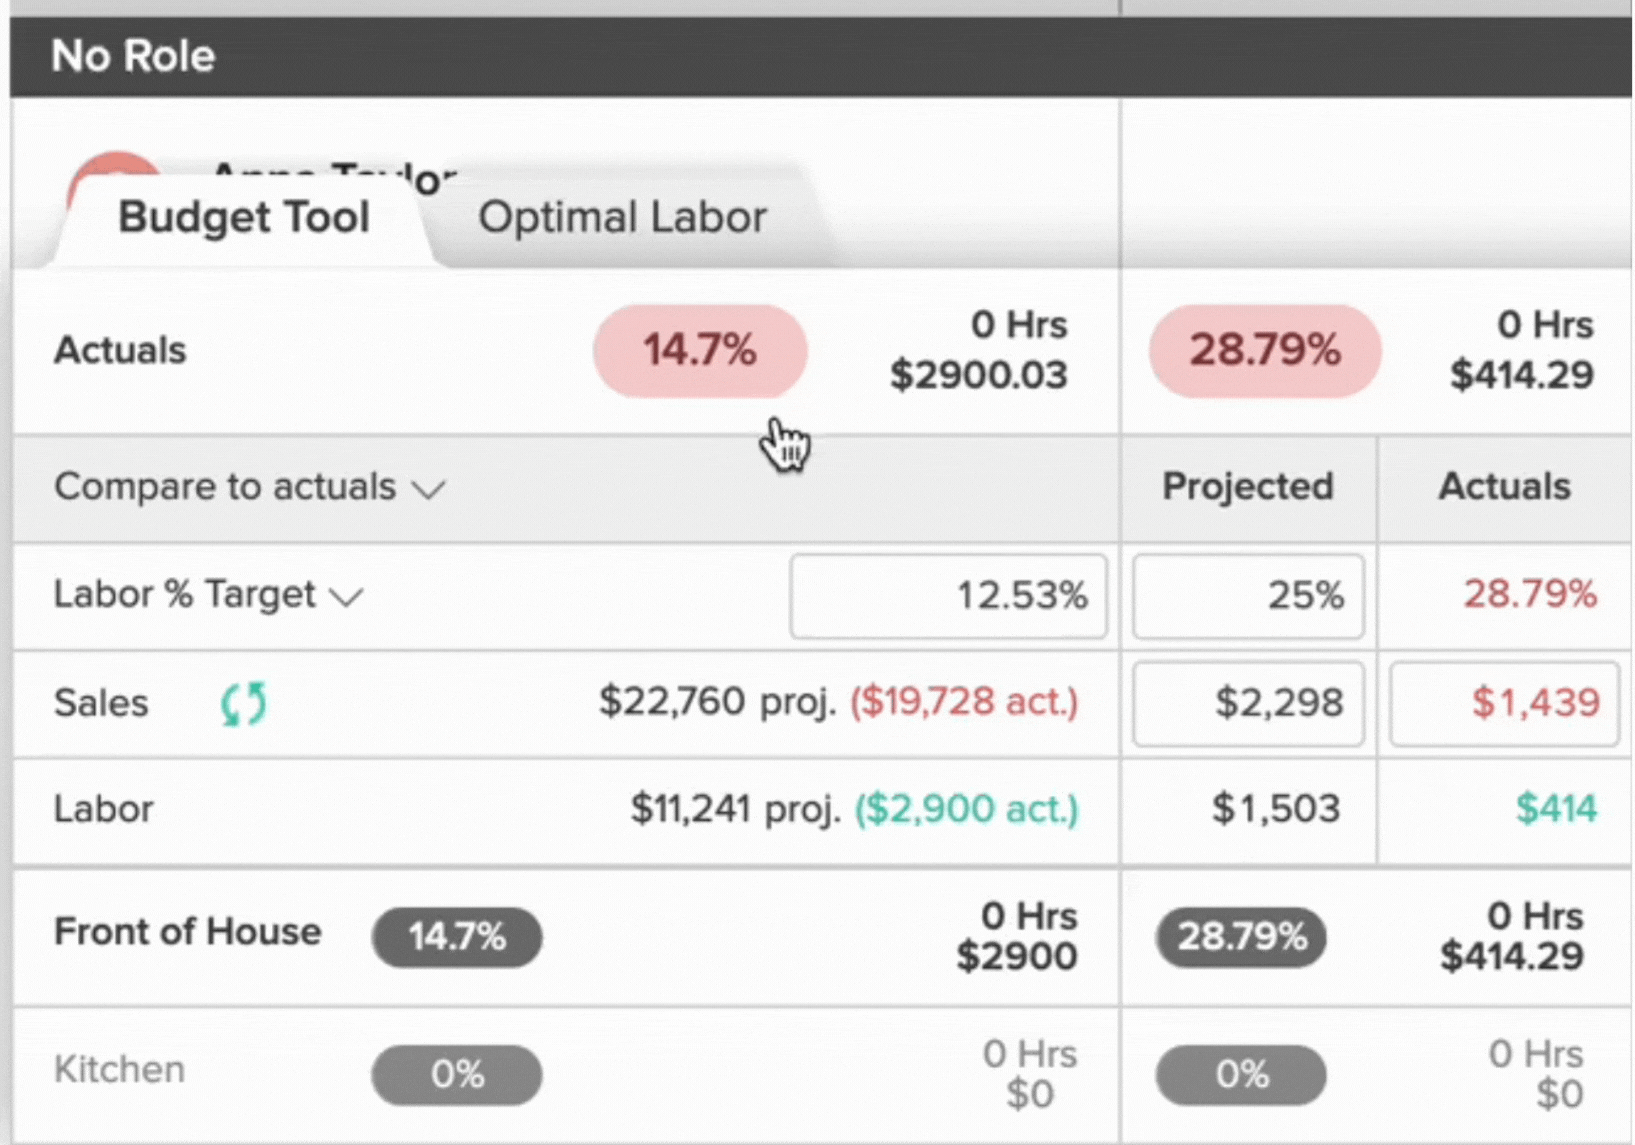Click the green $2,900 actual labor text
The height and width of the screenshot is (1145, 1635).
point(966,809)
